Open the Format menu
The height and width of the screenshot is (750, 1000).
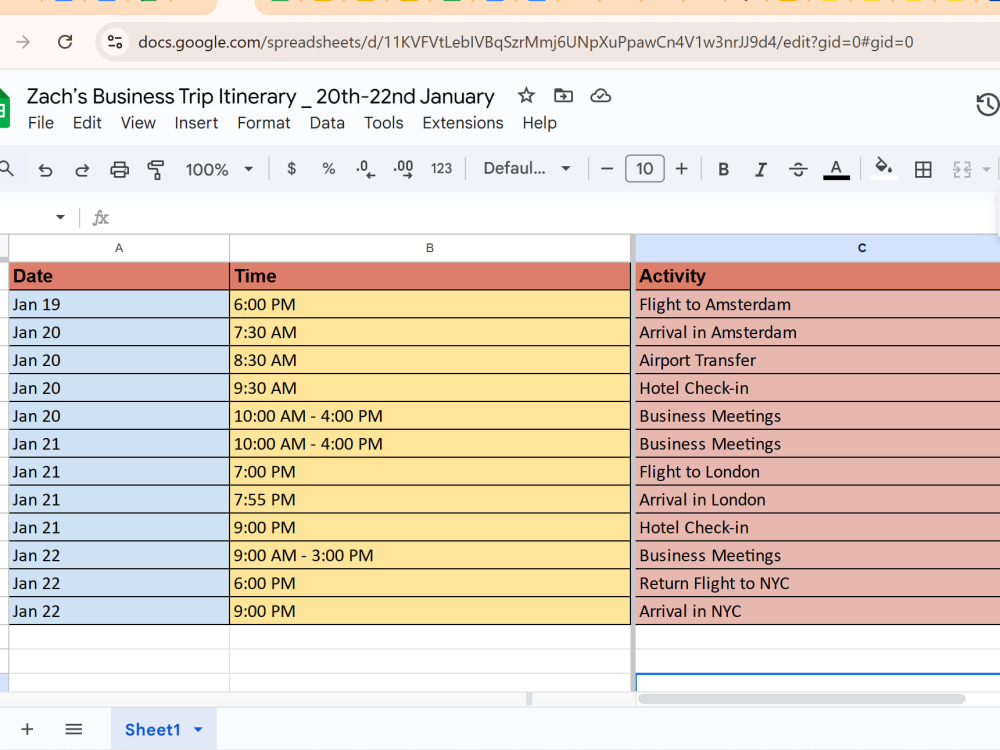[263, 123]
